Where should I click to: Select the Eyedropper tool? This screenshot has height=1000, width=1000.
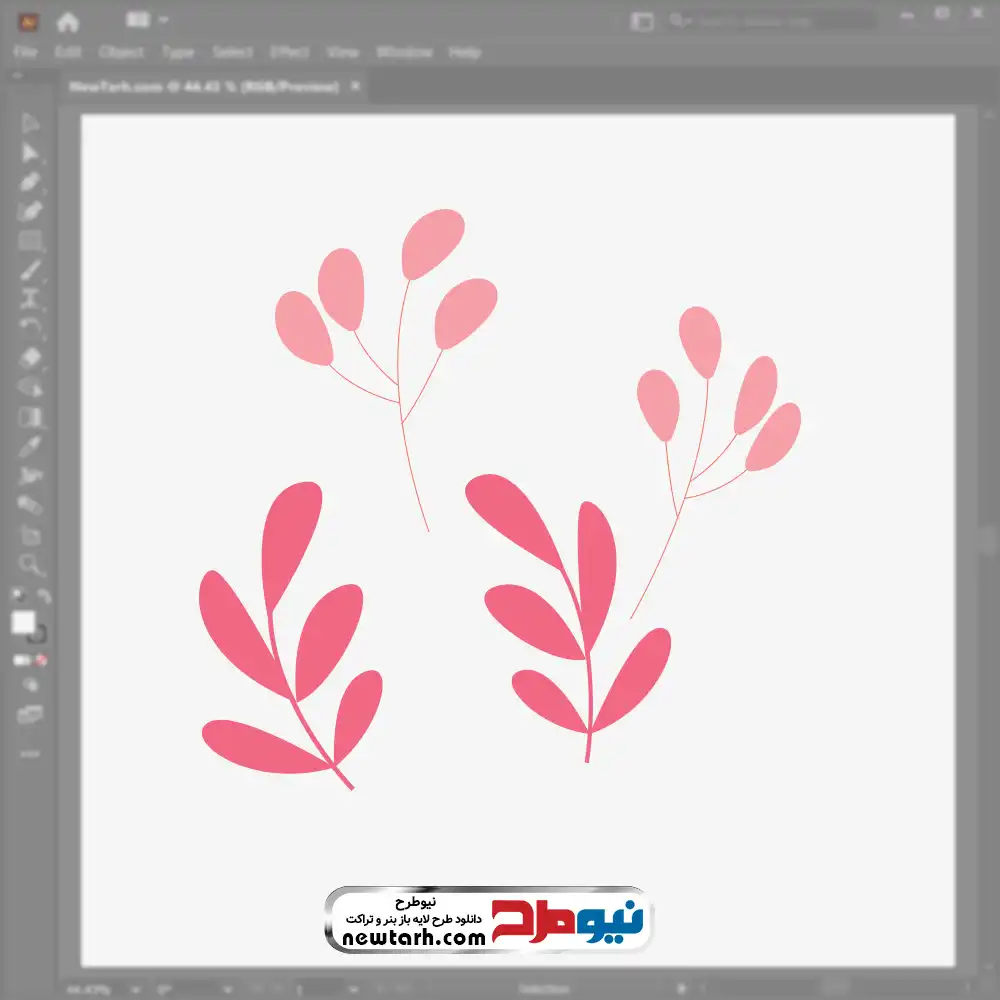(30, 446)
